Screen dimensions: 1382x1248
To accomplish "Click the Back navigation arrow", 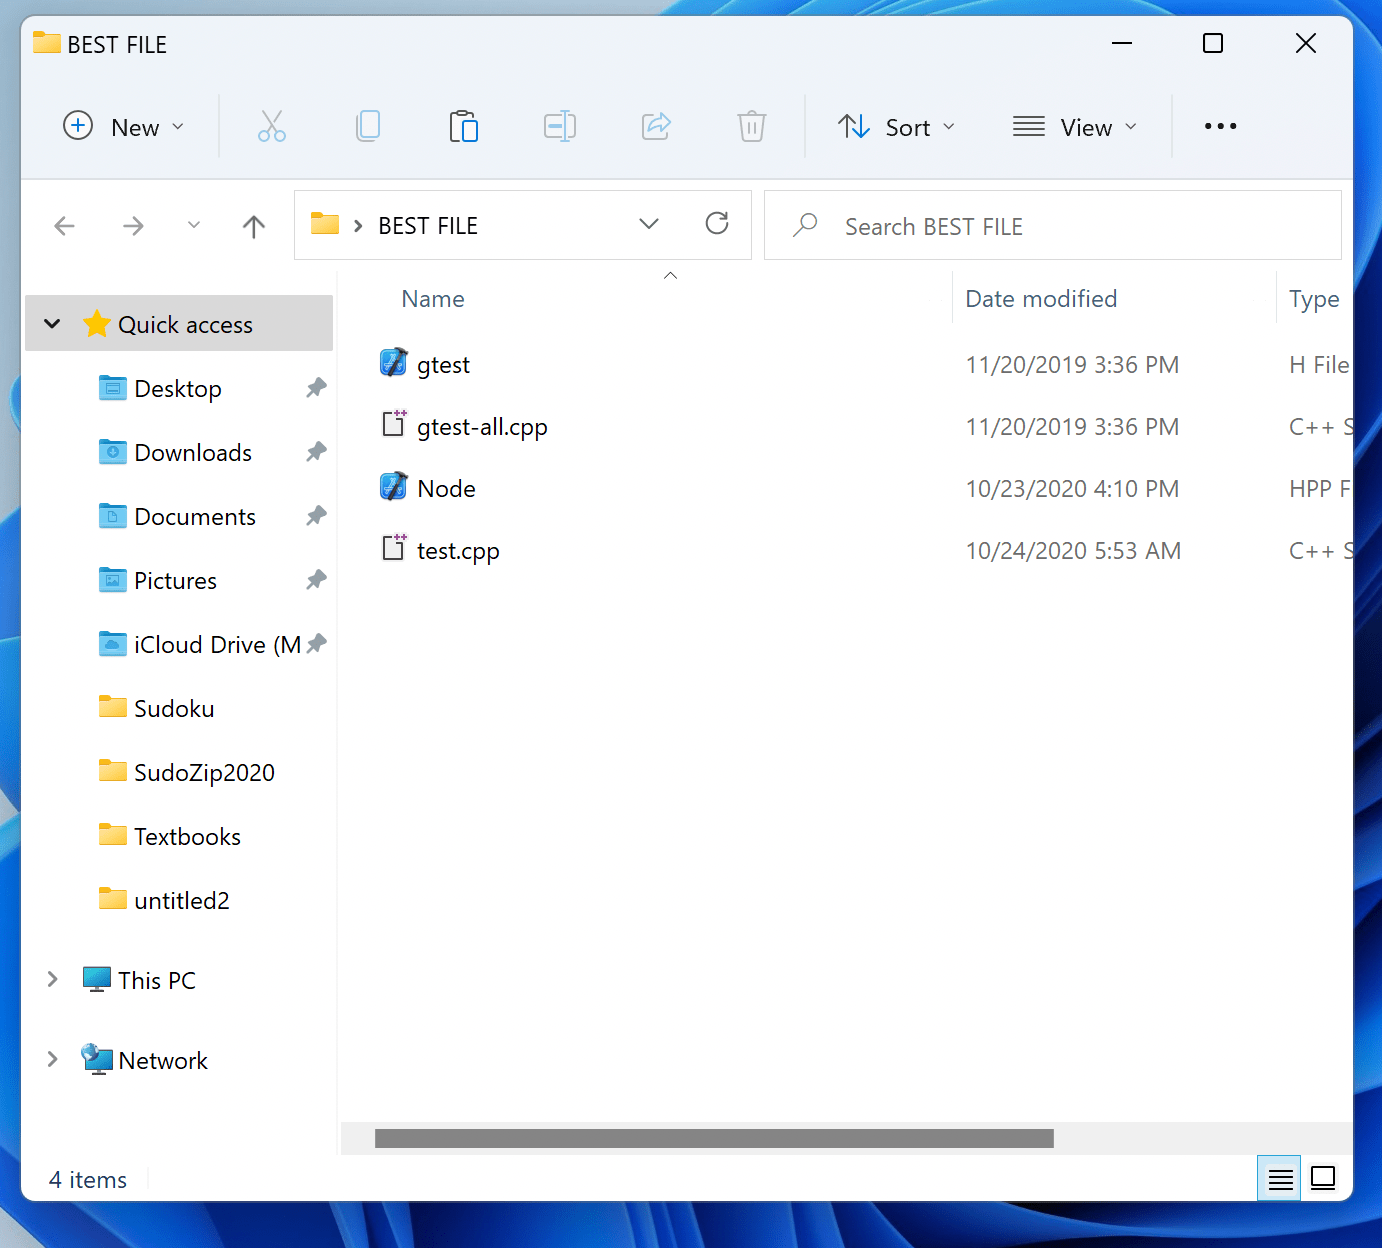I will (64, 225).
